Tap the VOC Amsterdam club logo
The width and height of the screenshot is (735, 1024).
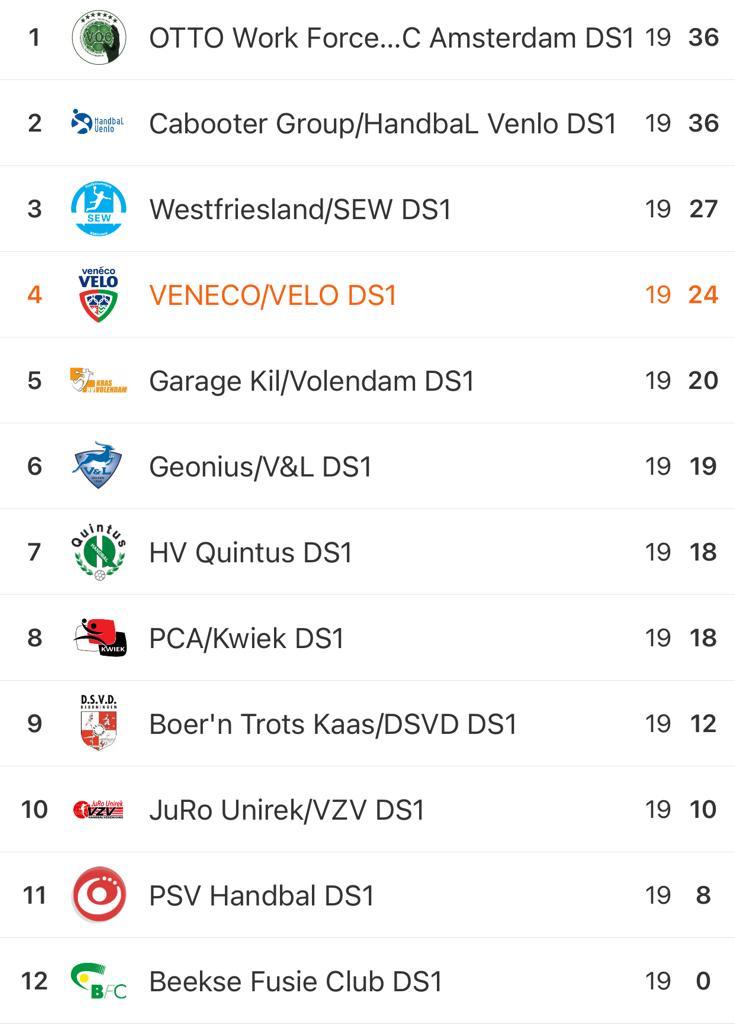click(99, 37)
